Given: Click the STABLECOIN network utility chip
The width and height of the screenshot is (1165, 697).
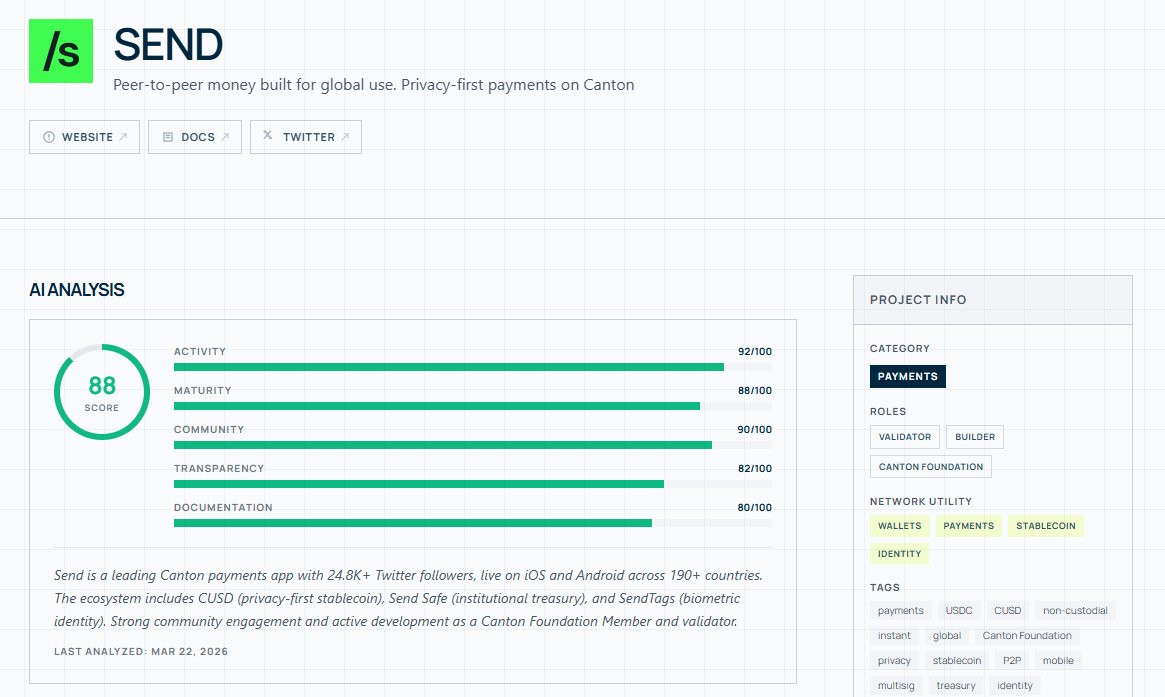Looking at the screenshot, I should pyautogui.click(x=1045, y=526).
